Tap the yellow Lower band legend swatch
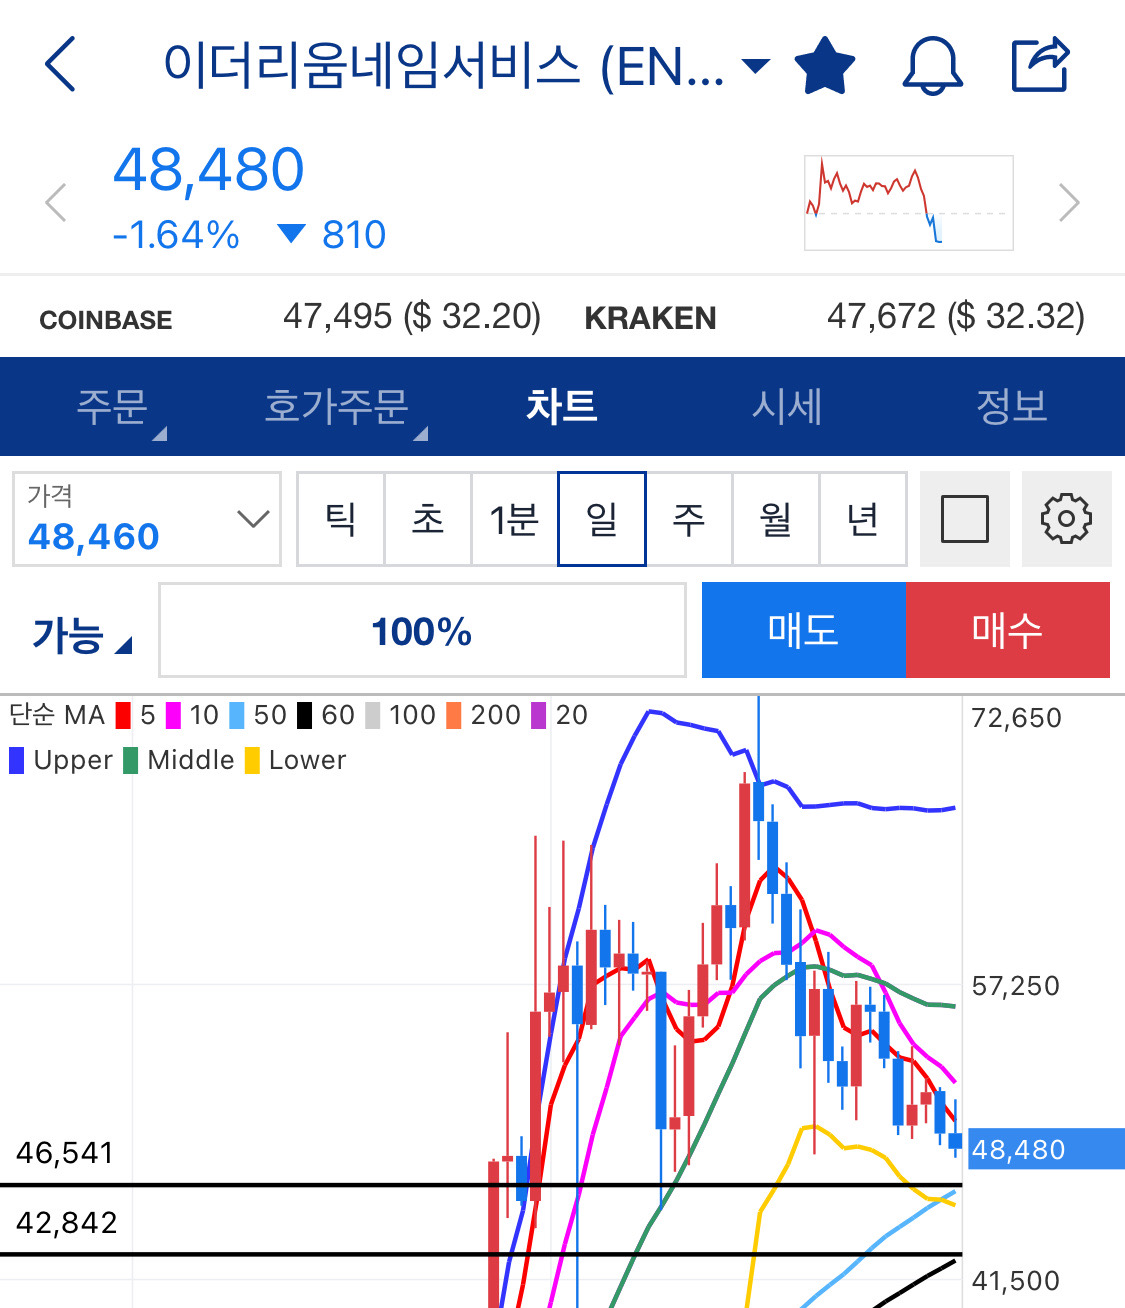1125x1308 pixels. [x=252, y=761]
